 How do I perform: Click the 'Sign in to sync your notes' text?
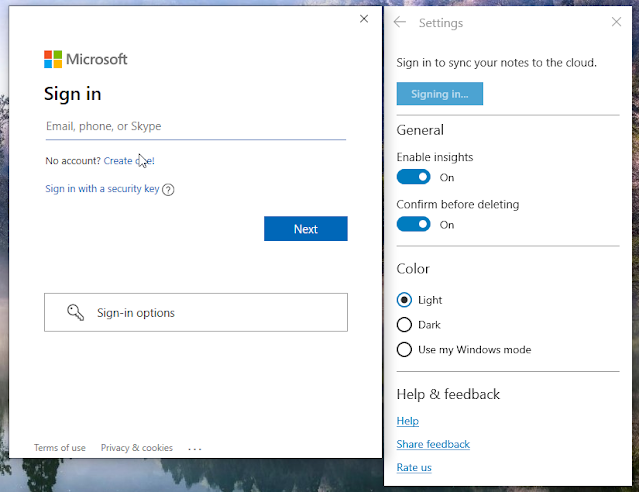pyautogui.click(x=496, y=63)
